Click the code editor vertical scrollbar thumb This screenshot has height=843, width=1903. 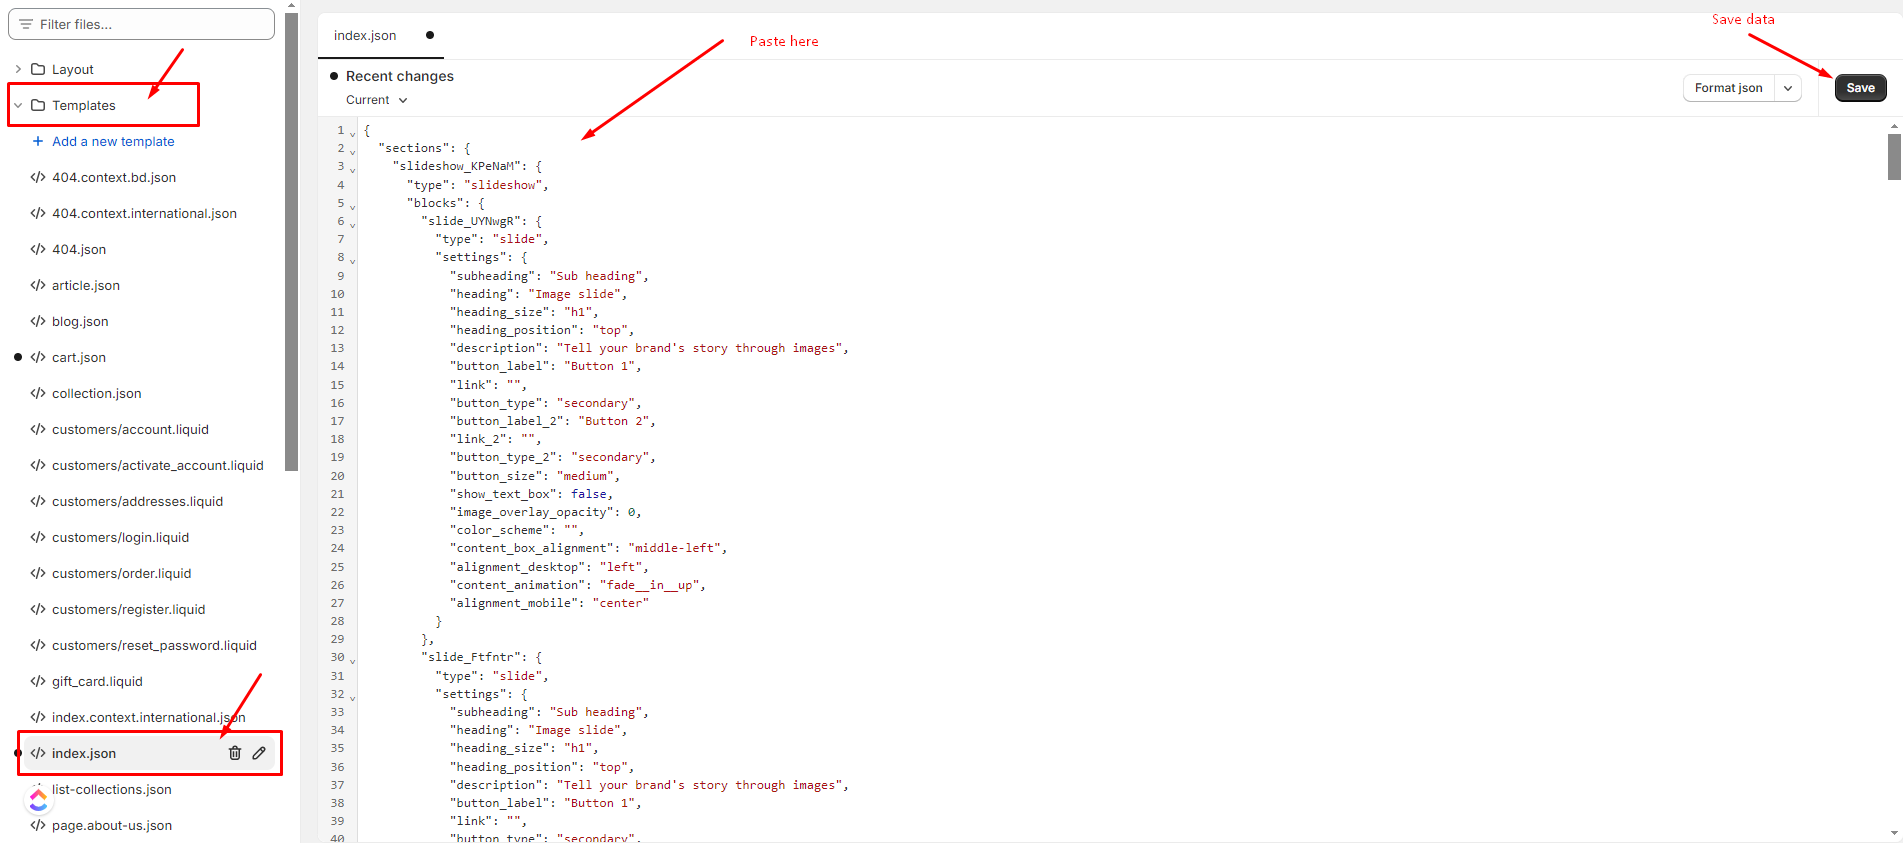click(x=1894, y=156)
